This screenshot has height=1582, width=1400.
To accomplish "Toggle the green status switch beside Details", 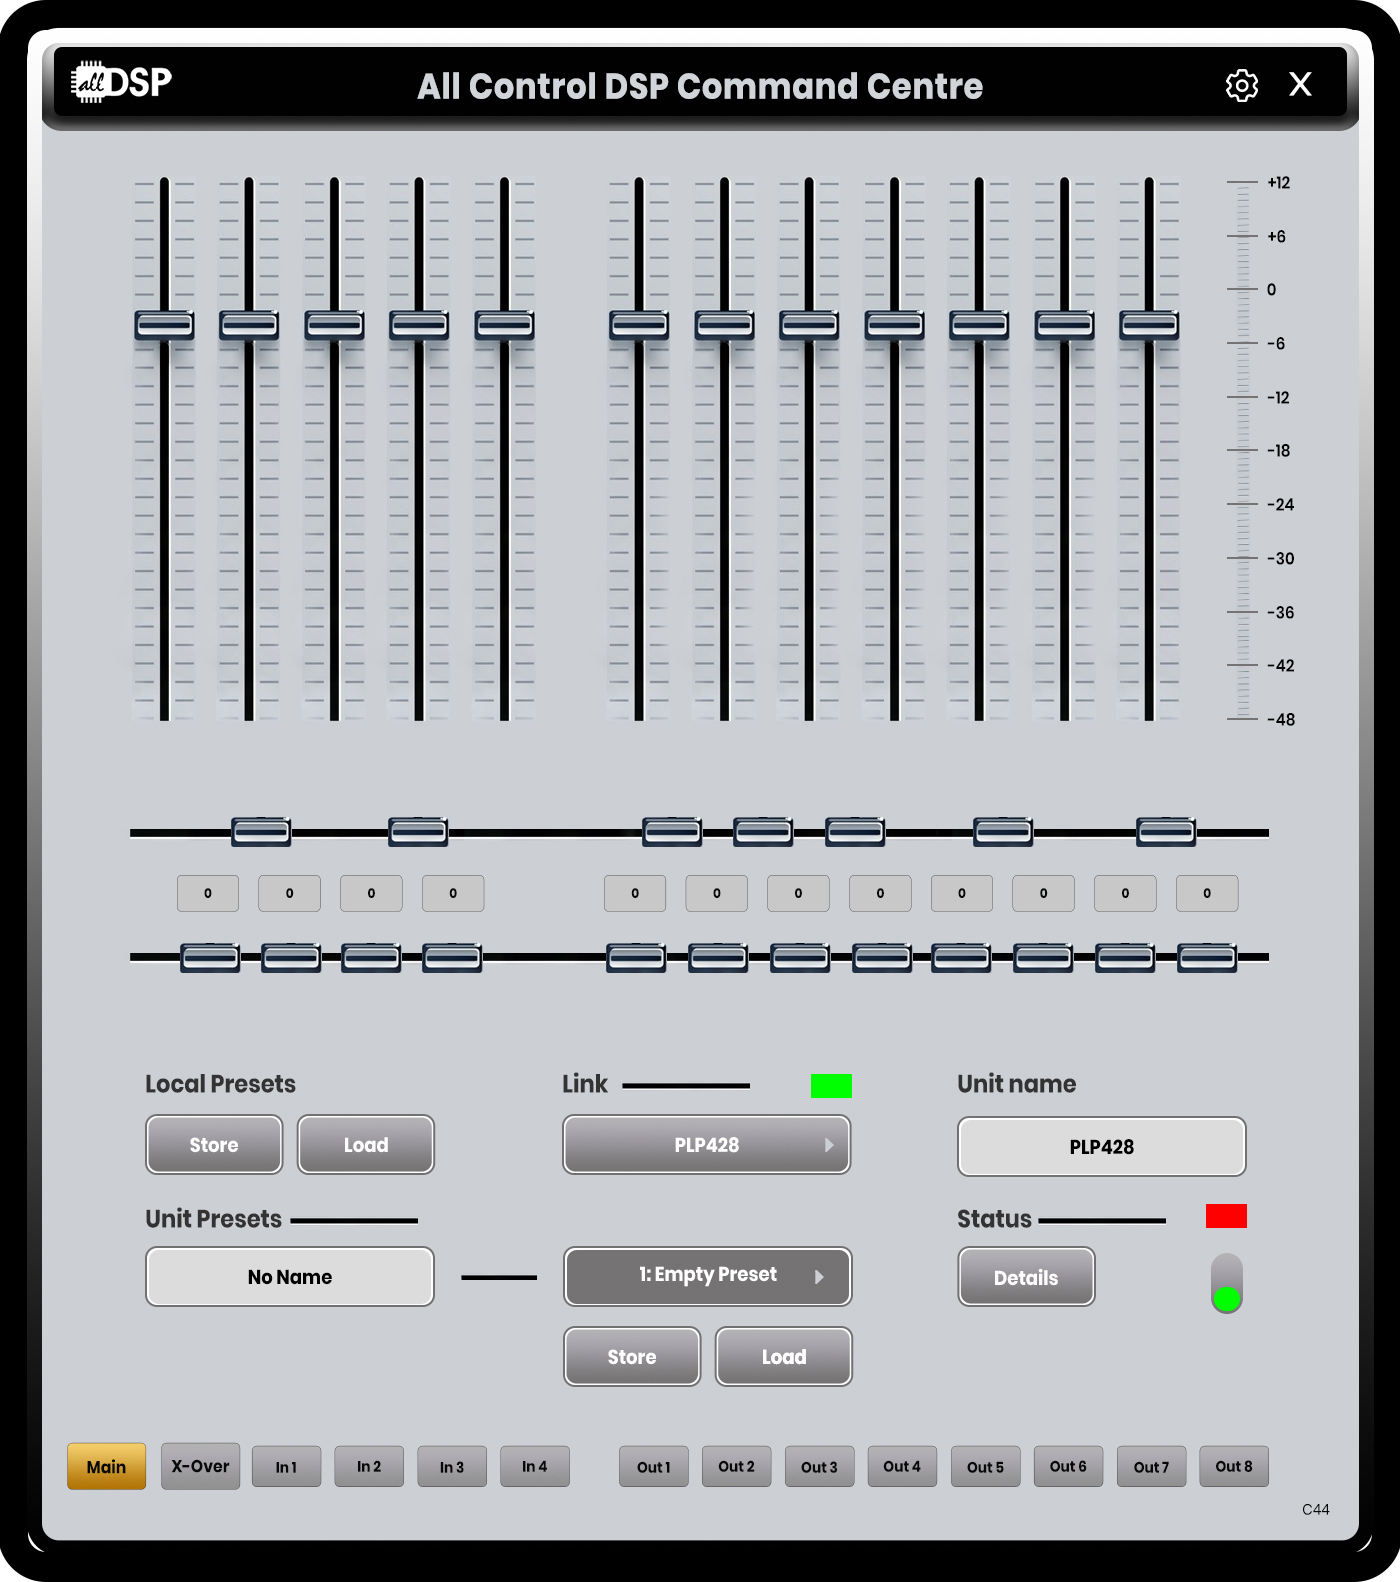I will point(1227,1283).
